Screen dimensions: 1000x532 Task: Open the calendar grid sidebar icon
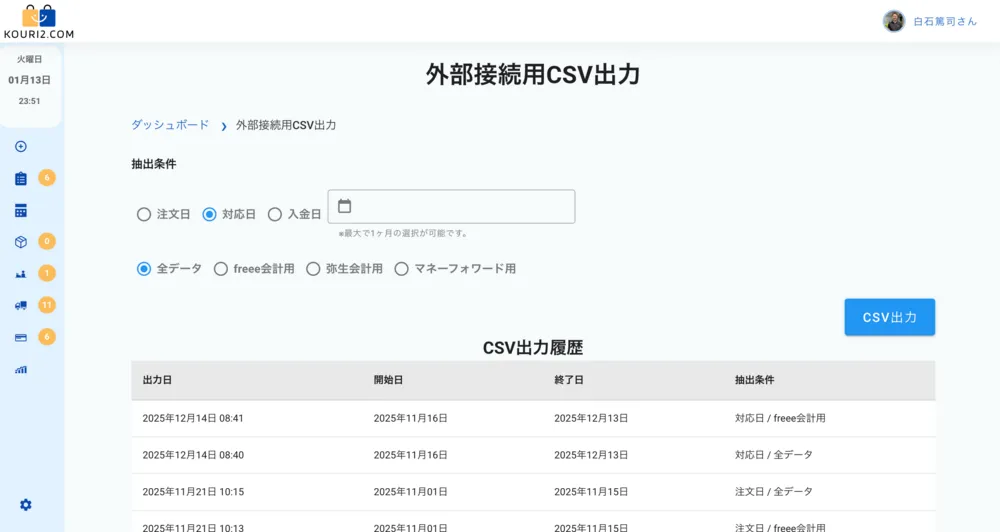[21, 211]
